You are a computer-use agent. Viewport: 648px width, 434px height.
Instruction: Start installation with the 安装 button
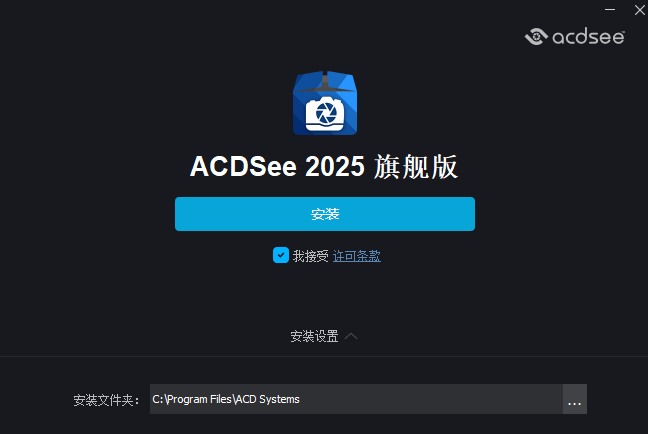(x=325, y=214)
